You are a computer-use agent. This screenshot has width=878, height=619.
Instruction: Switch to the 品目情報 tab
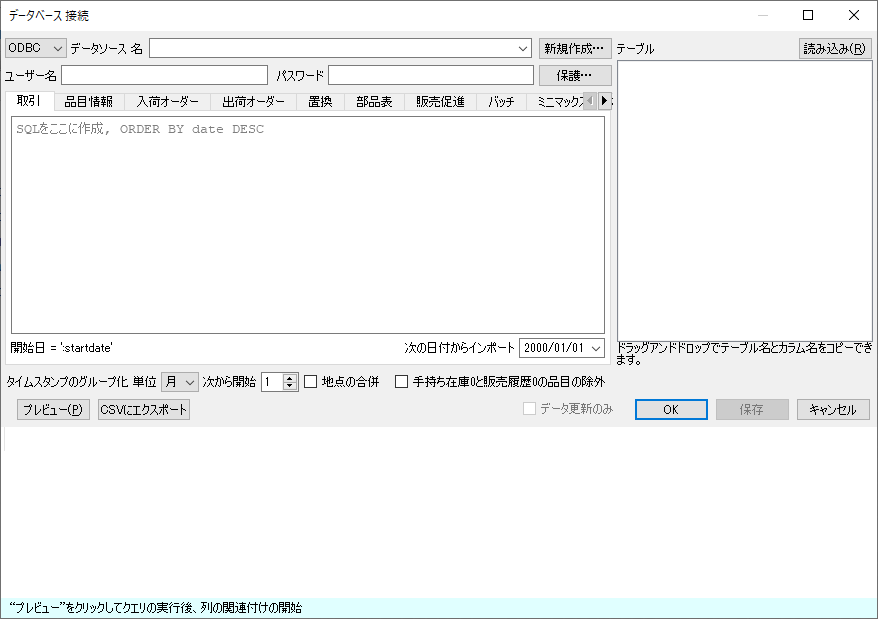(x=88, y=101)
